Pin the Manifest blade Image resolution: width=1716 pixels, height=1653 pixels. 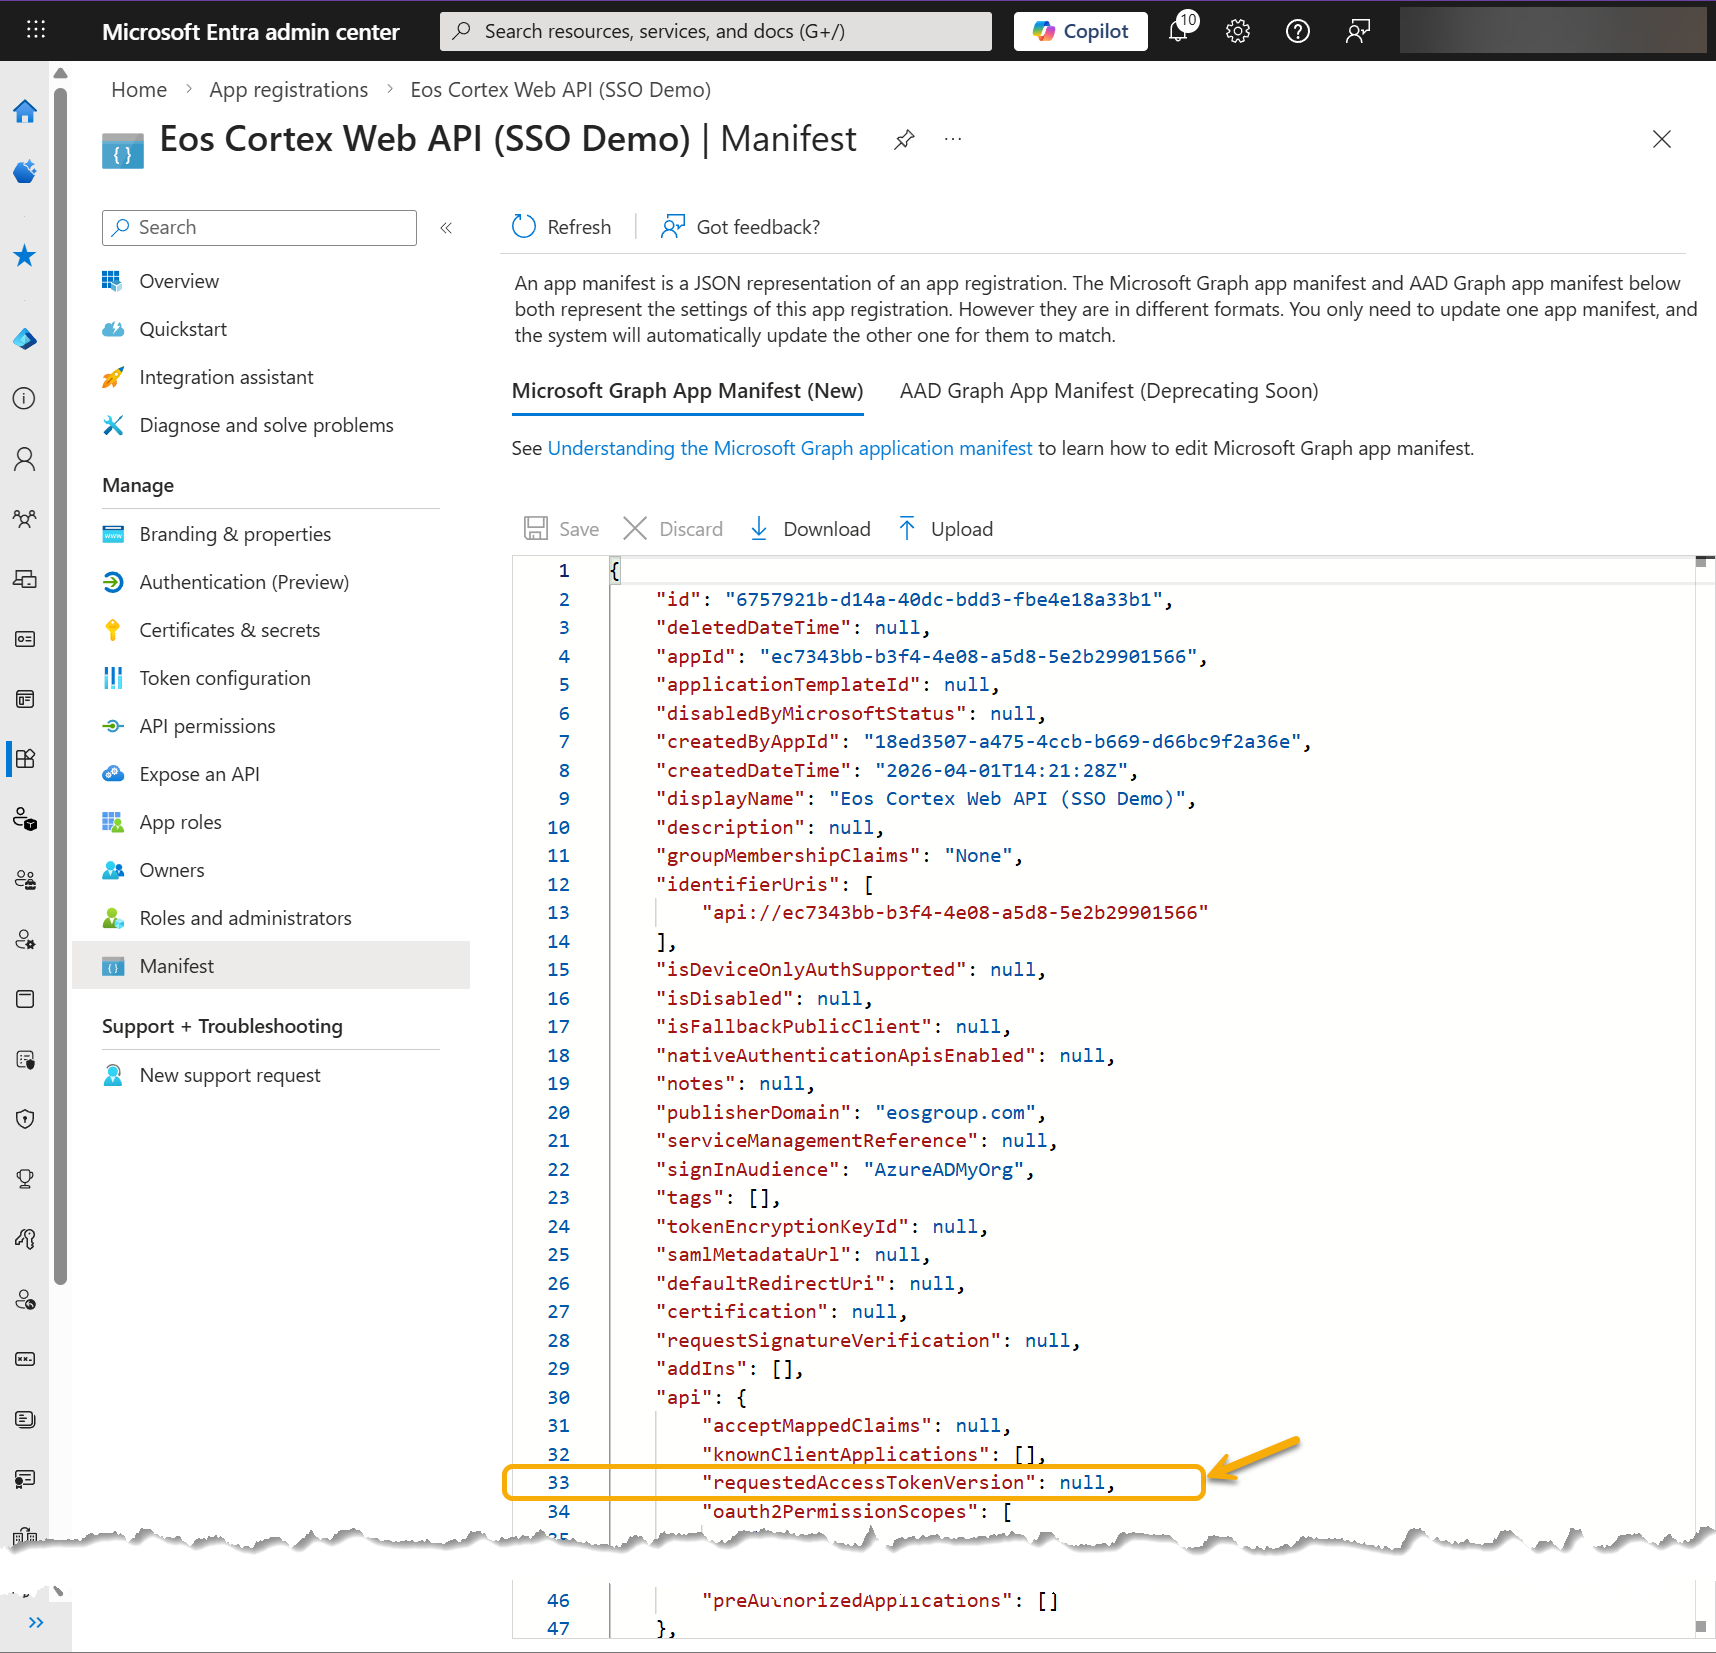(x=904, y=139)
